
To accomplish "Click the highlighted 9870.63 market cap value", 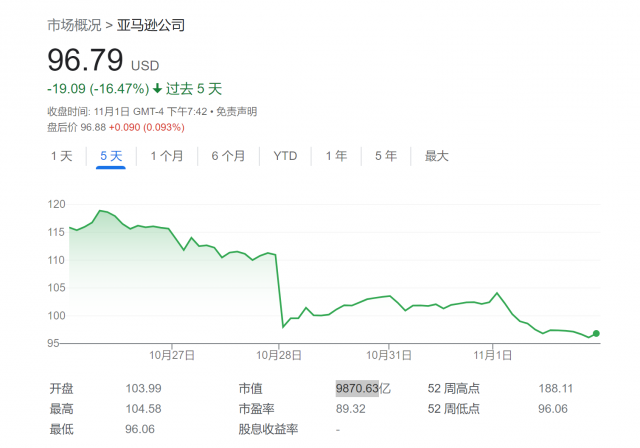I will [357, 388].
